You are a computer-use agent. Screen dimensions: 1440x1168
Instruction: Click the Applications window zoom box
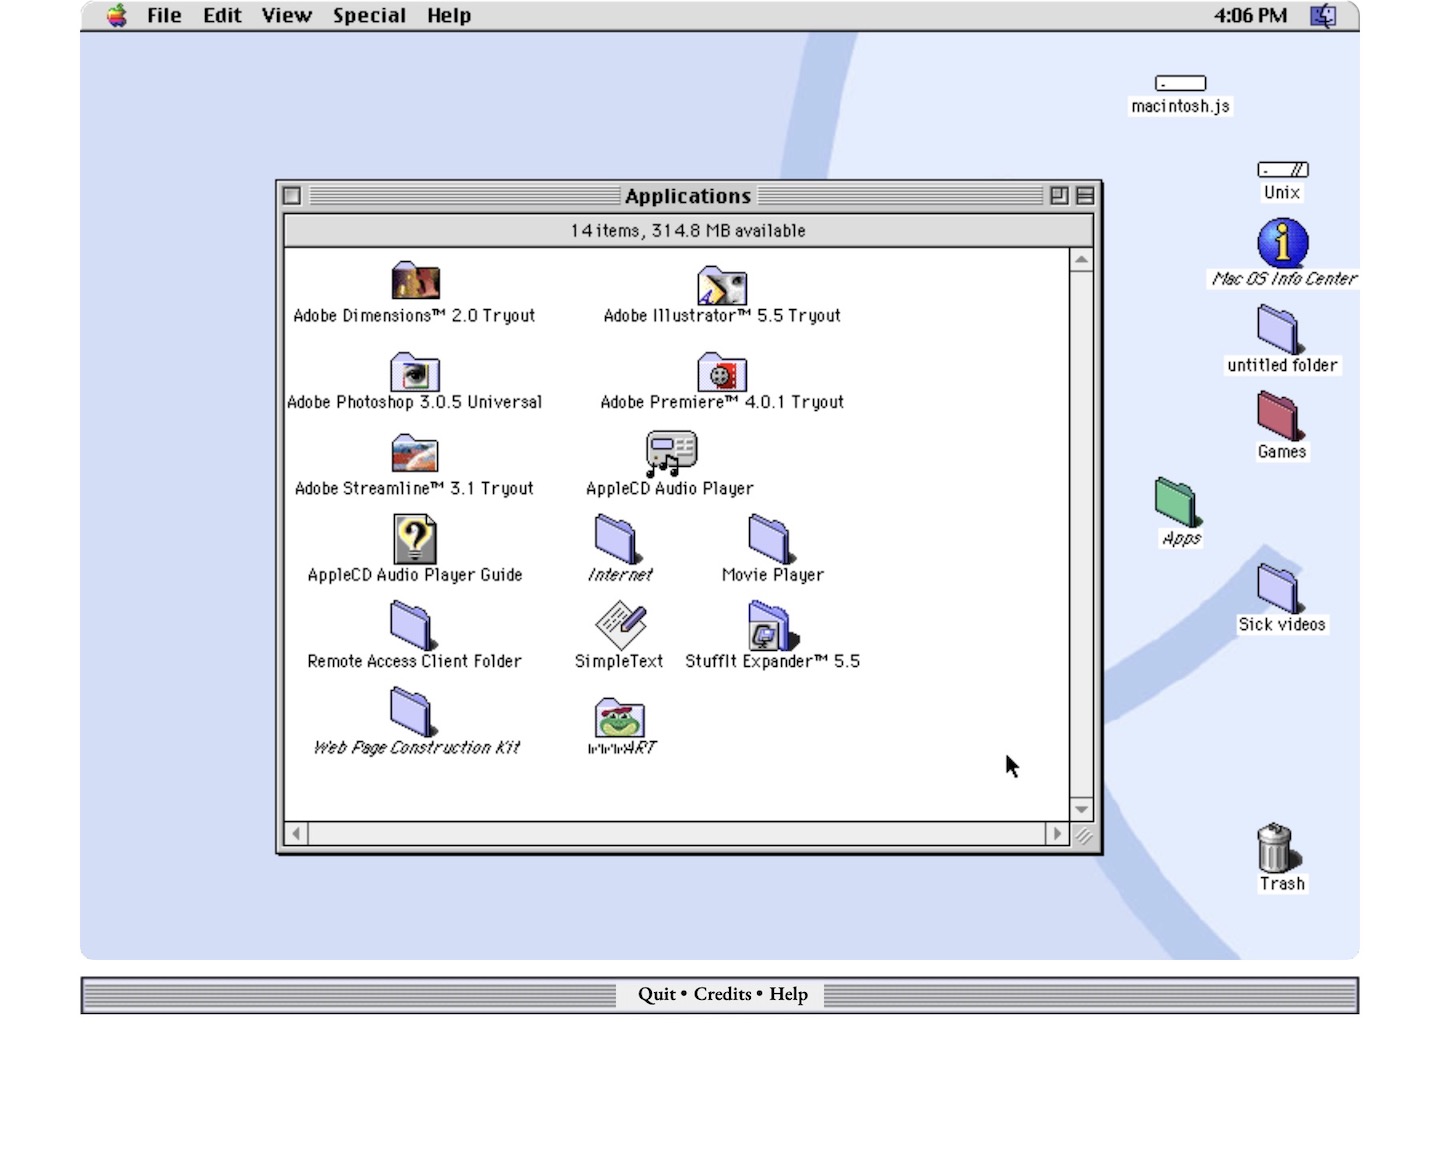(1059, 196)
